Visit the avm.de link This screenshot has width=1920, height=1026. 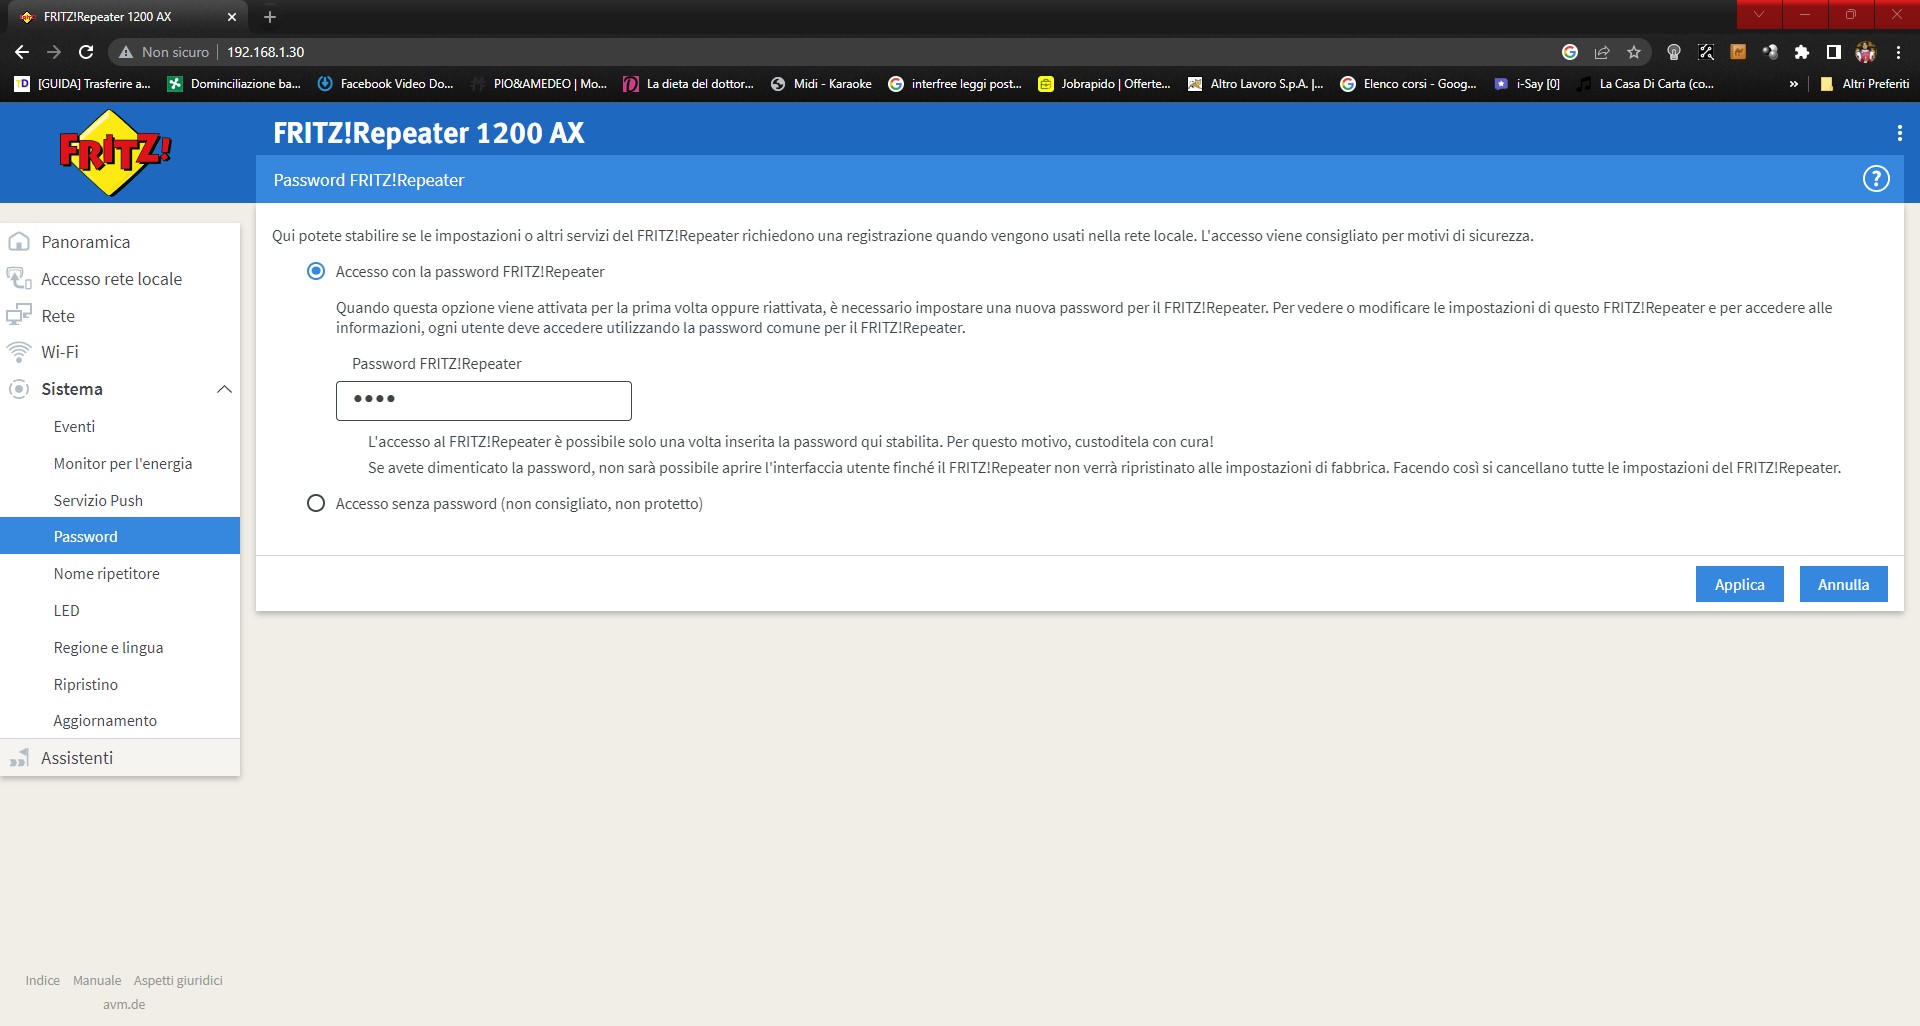coord(124,1004)
